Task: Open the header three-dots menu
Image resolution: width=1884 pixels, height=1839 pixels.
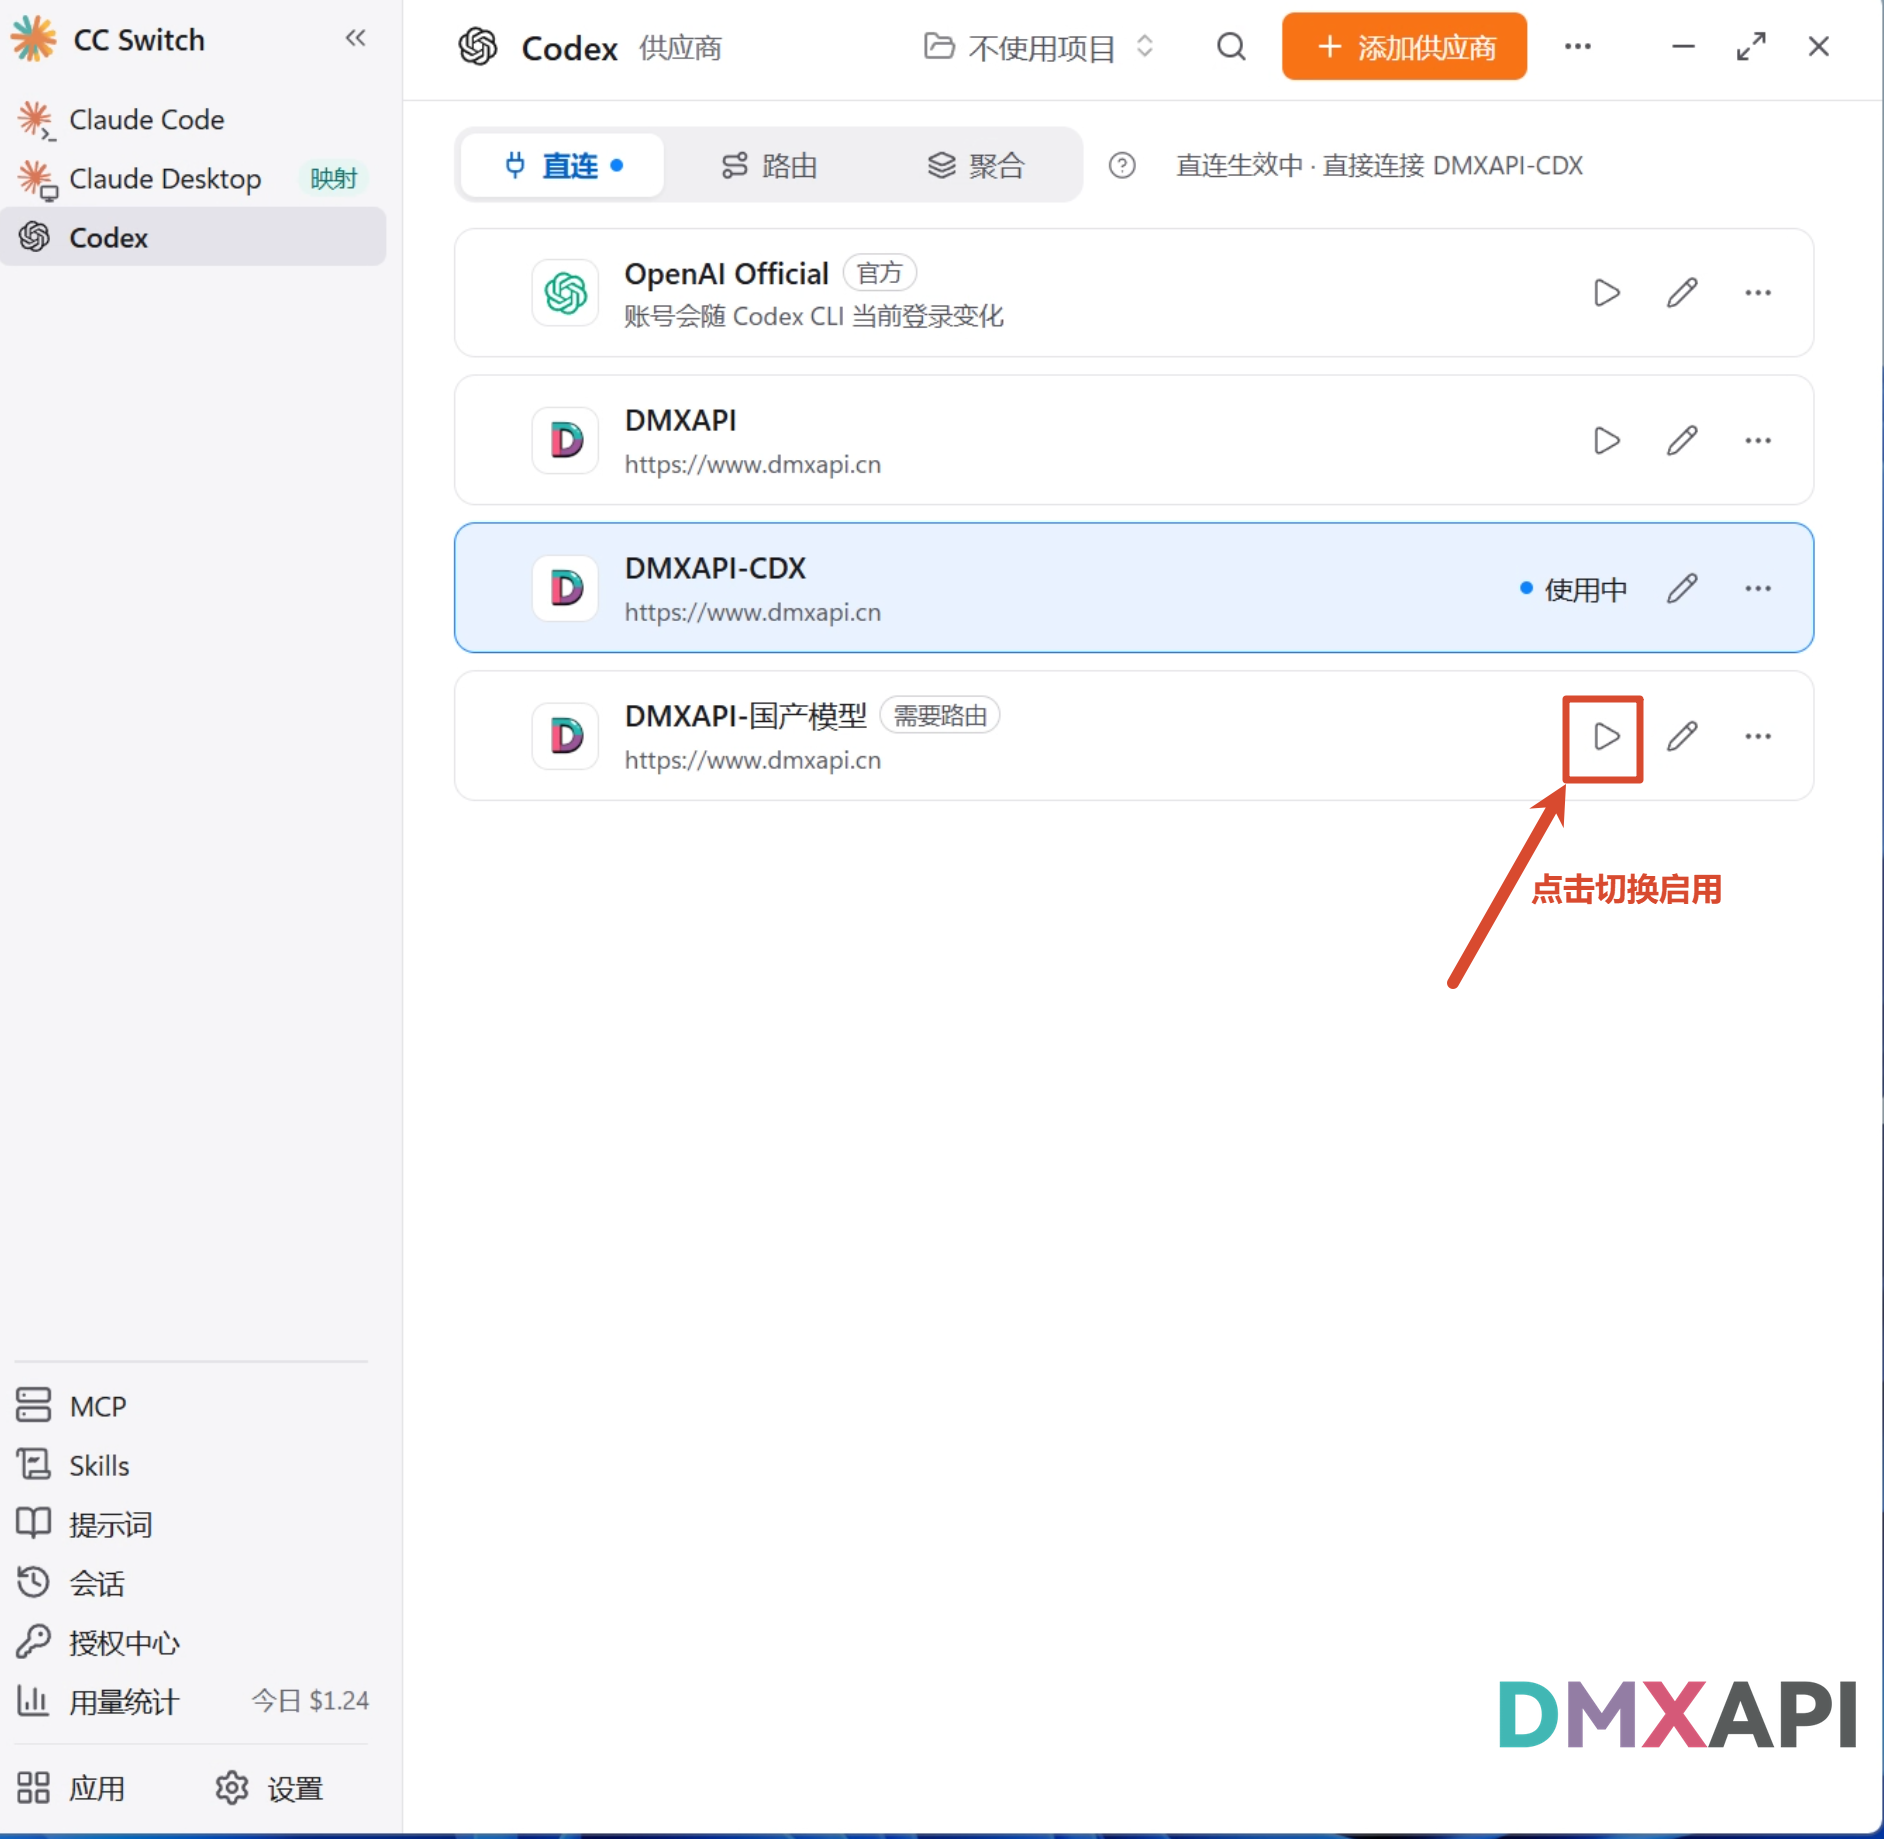Action: 1577,47
